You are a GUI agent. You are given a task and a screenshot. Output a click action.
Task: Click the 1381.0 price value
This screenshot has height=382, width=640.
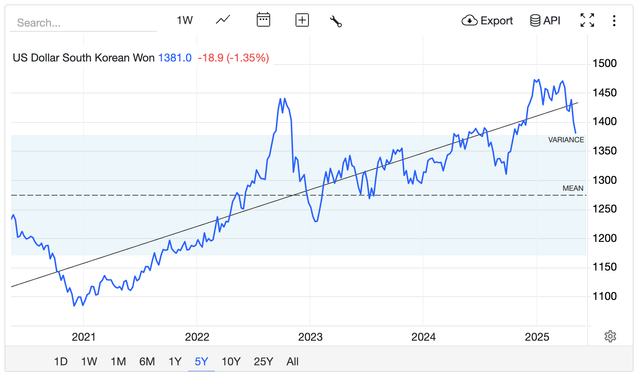(175, 58)
